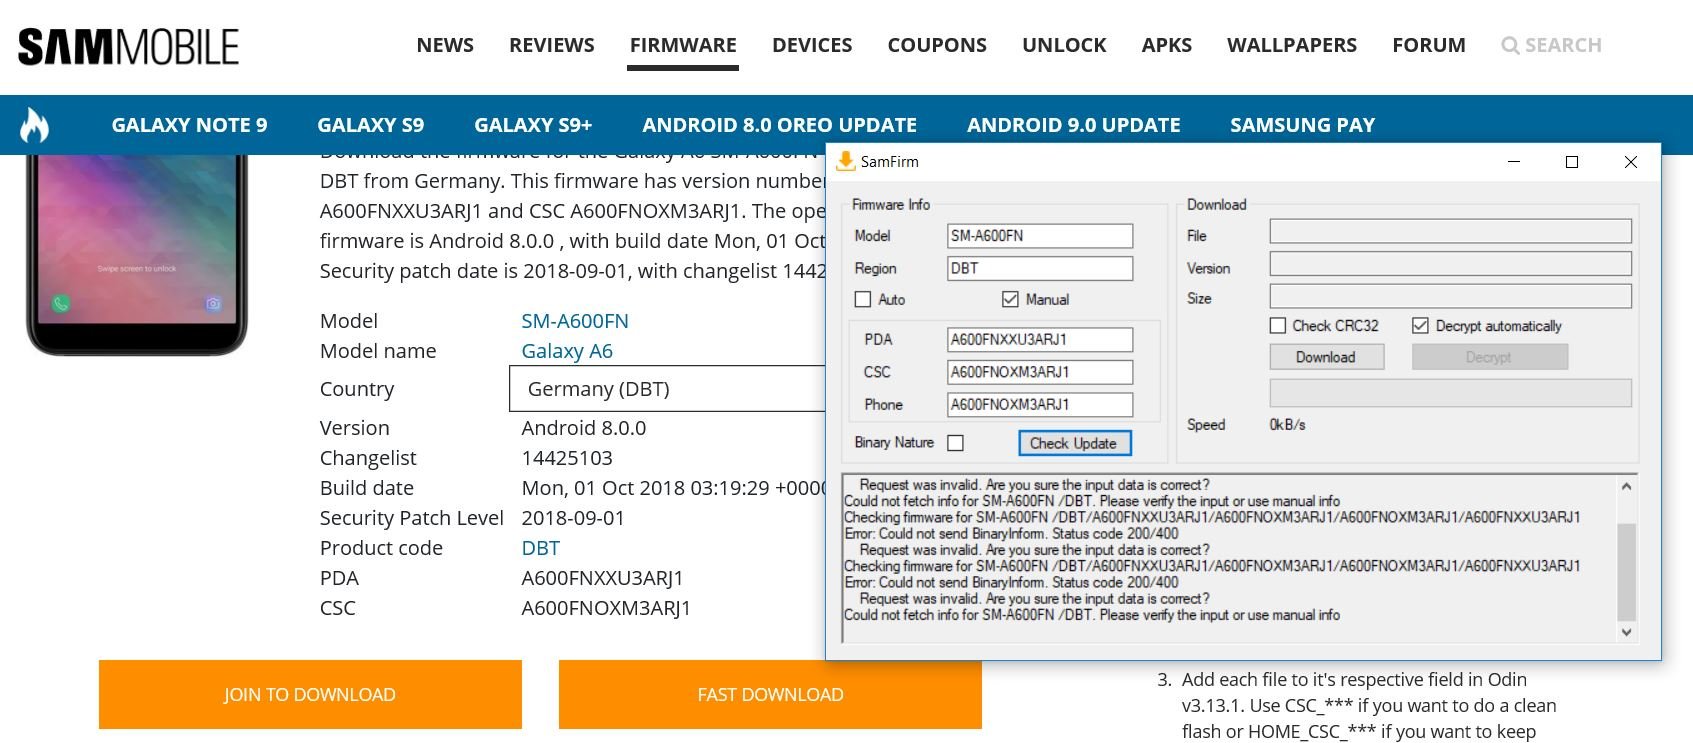Image resolution: width=1693 pixels, height=743 pixels.
Task: Click the PDA input field
Action: pos(1040,340)
